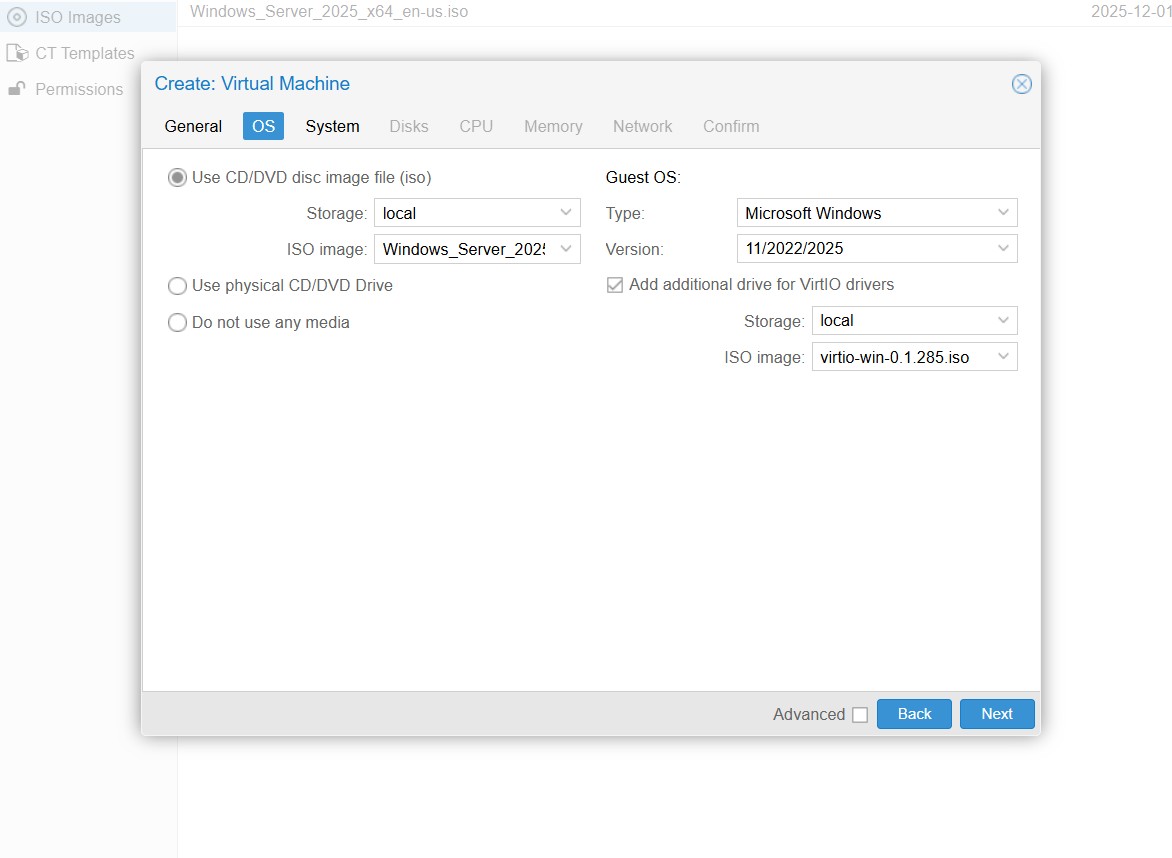This screenshot has width=1172, height=858.
Task: Select Use CD/DVD disc image file option
Action: (x=177, y=177)
